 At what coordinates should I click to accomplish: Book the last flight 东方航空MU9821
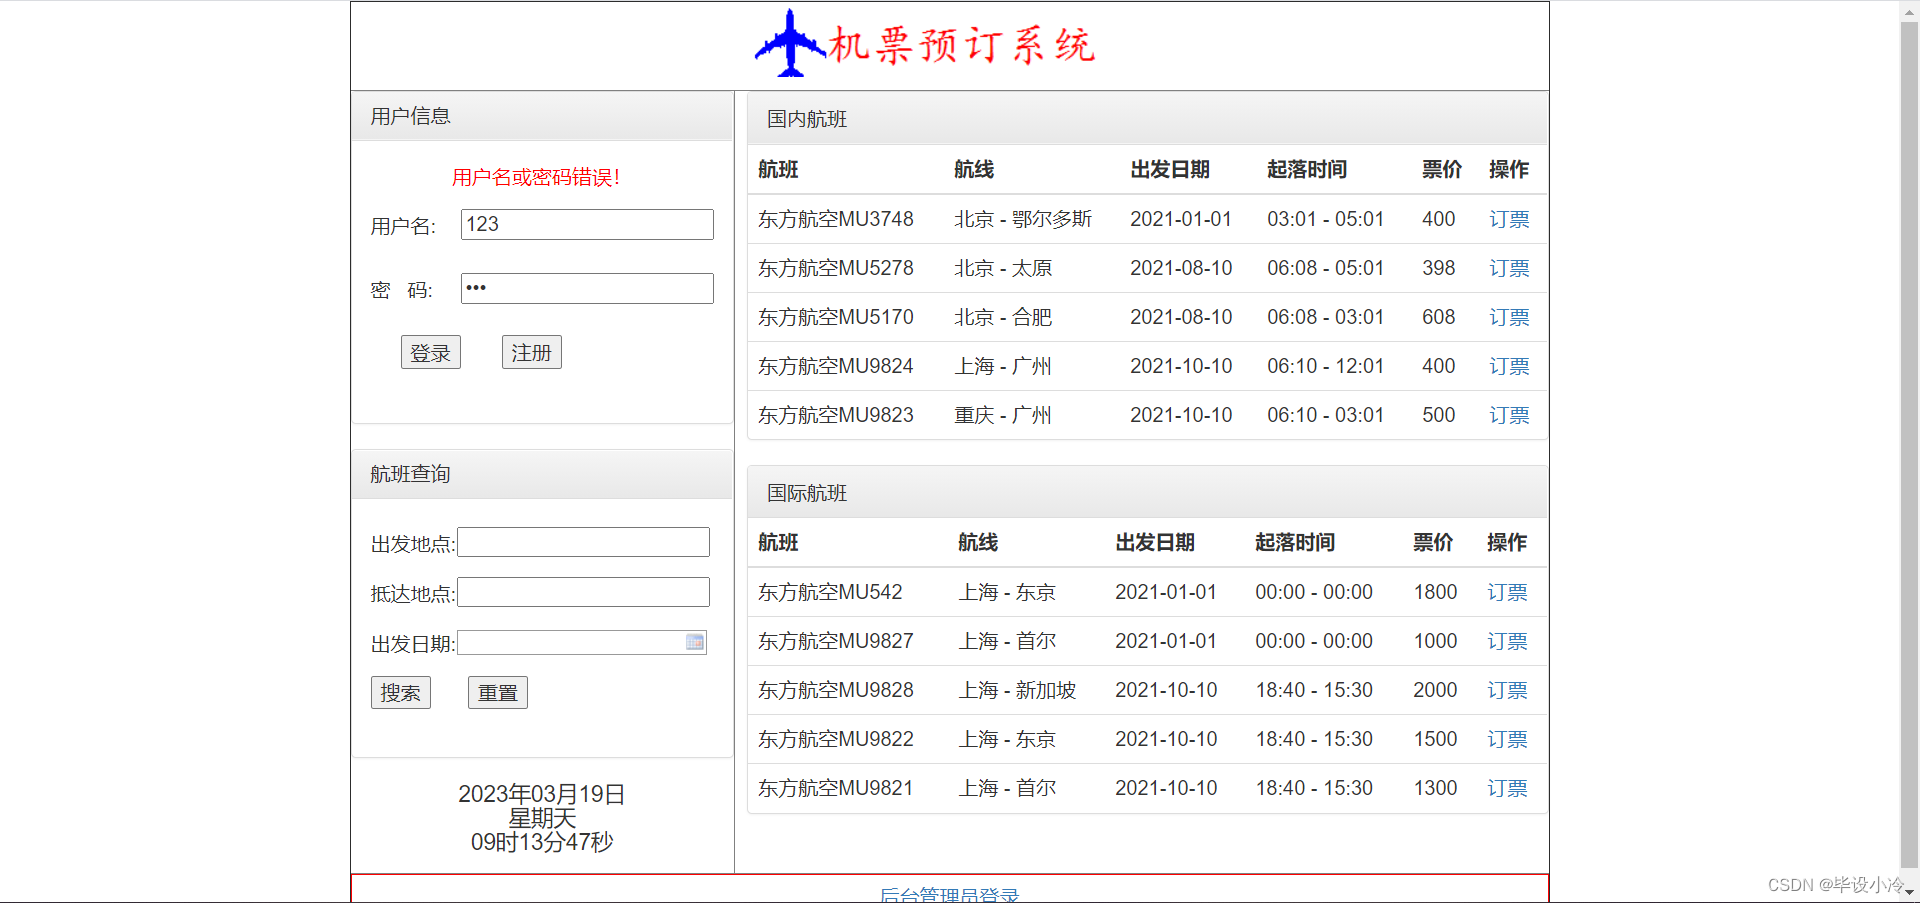click(x=1506, y=788)
